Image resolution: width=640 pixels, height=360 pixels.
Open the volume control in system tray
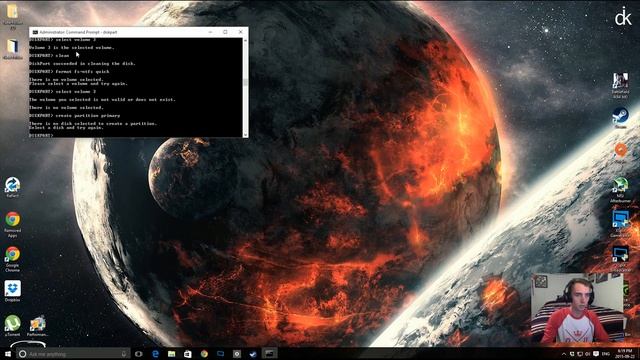588,354
